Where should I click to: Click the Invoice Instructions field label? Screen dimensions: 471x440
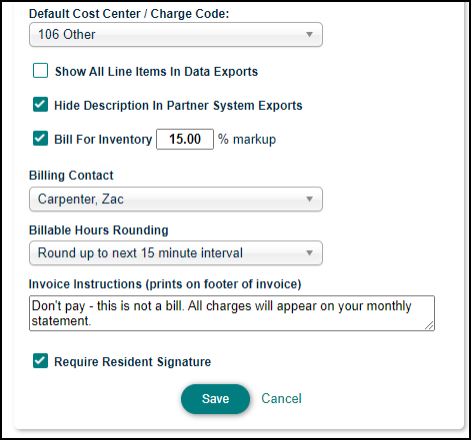[x=165, y=284]
